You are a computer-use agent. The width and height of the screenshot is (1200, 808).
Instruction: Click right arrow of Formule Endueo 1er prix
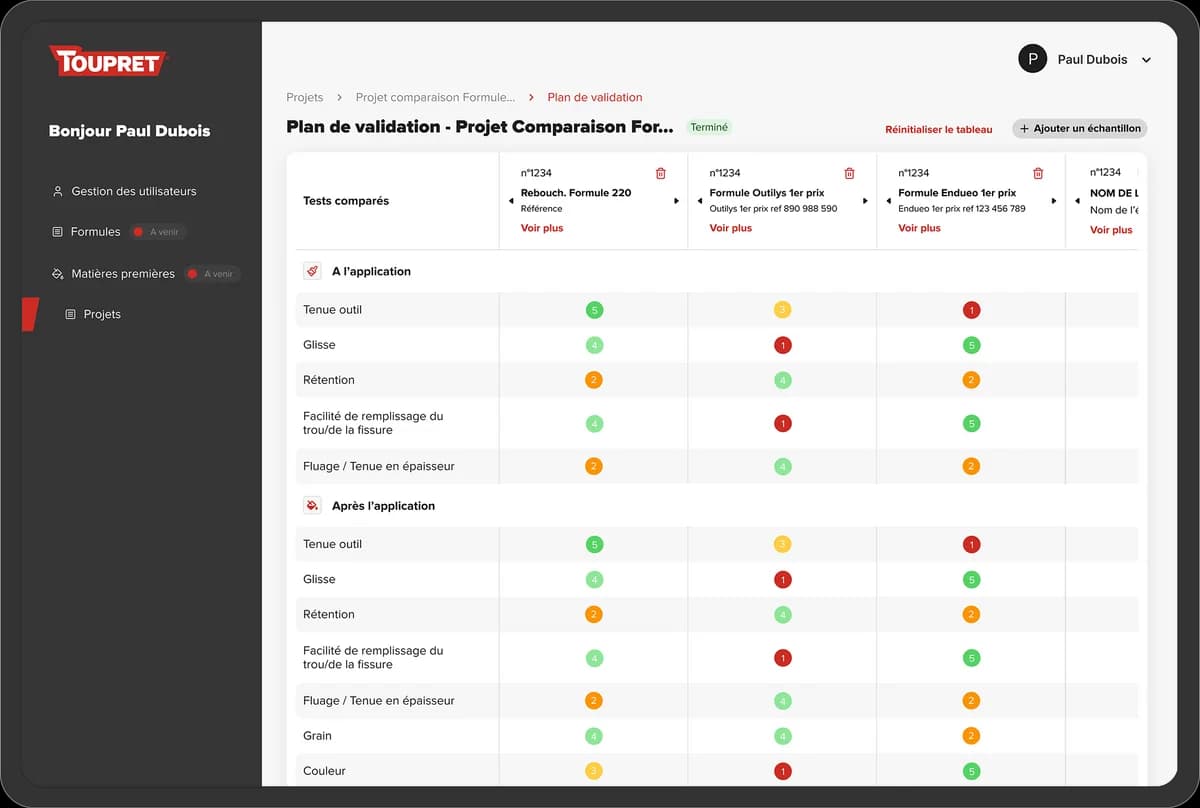click(1054, 201)
